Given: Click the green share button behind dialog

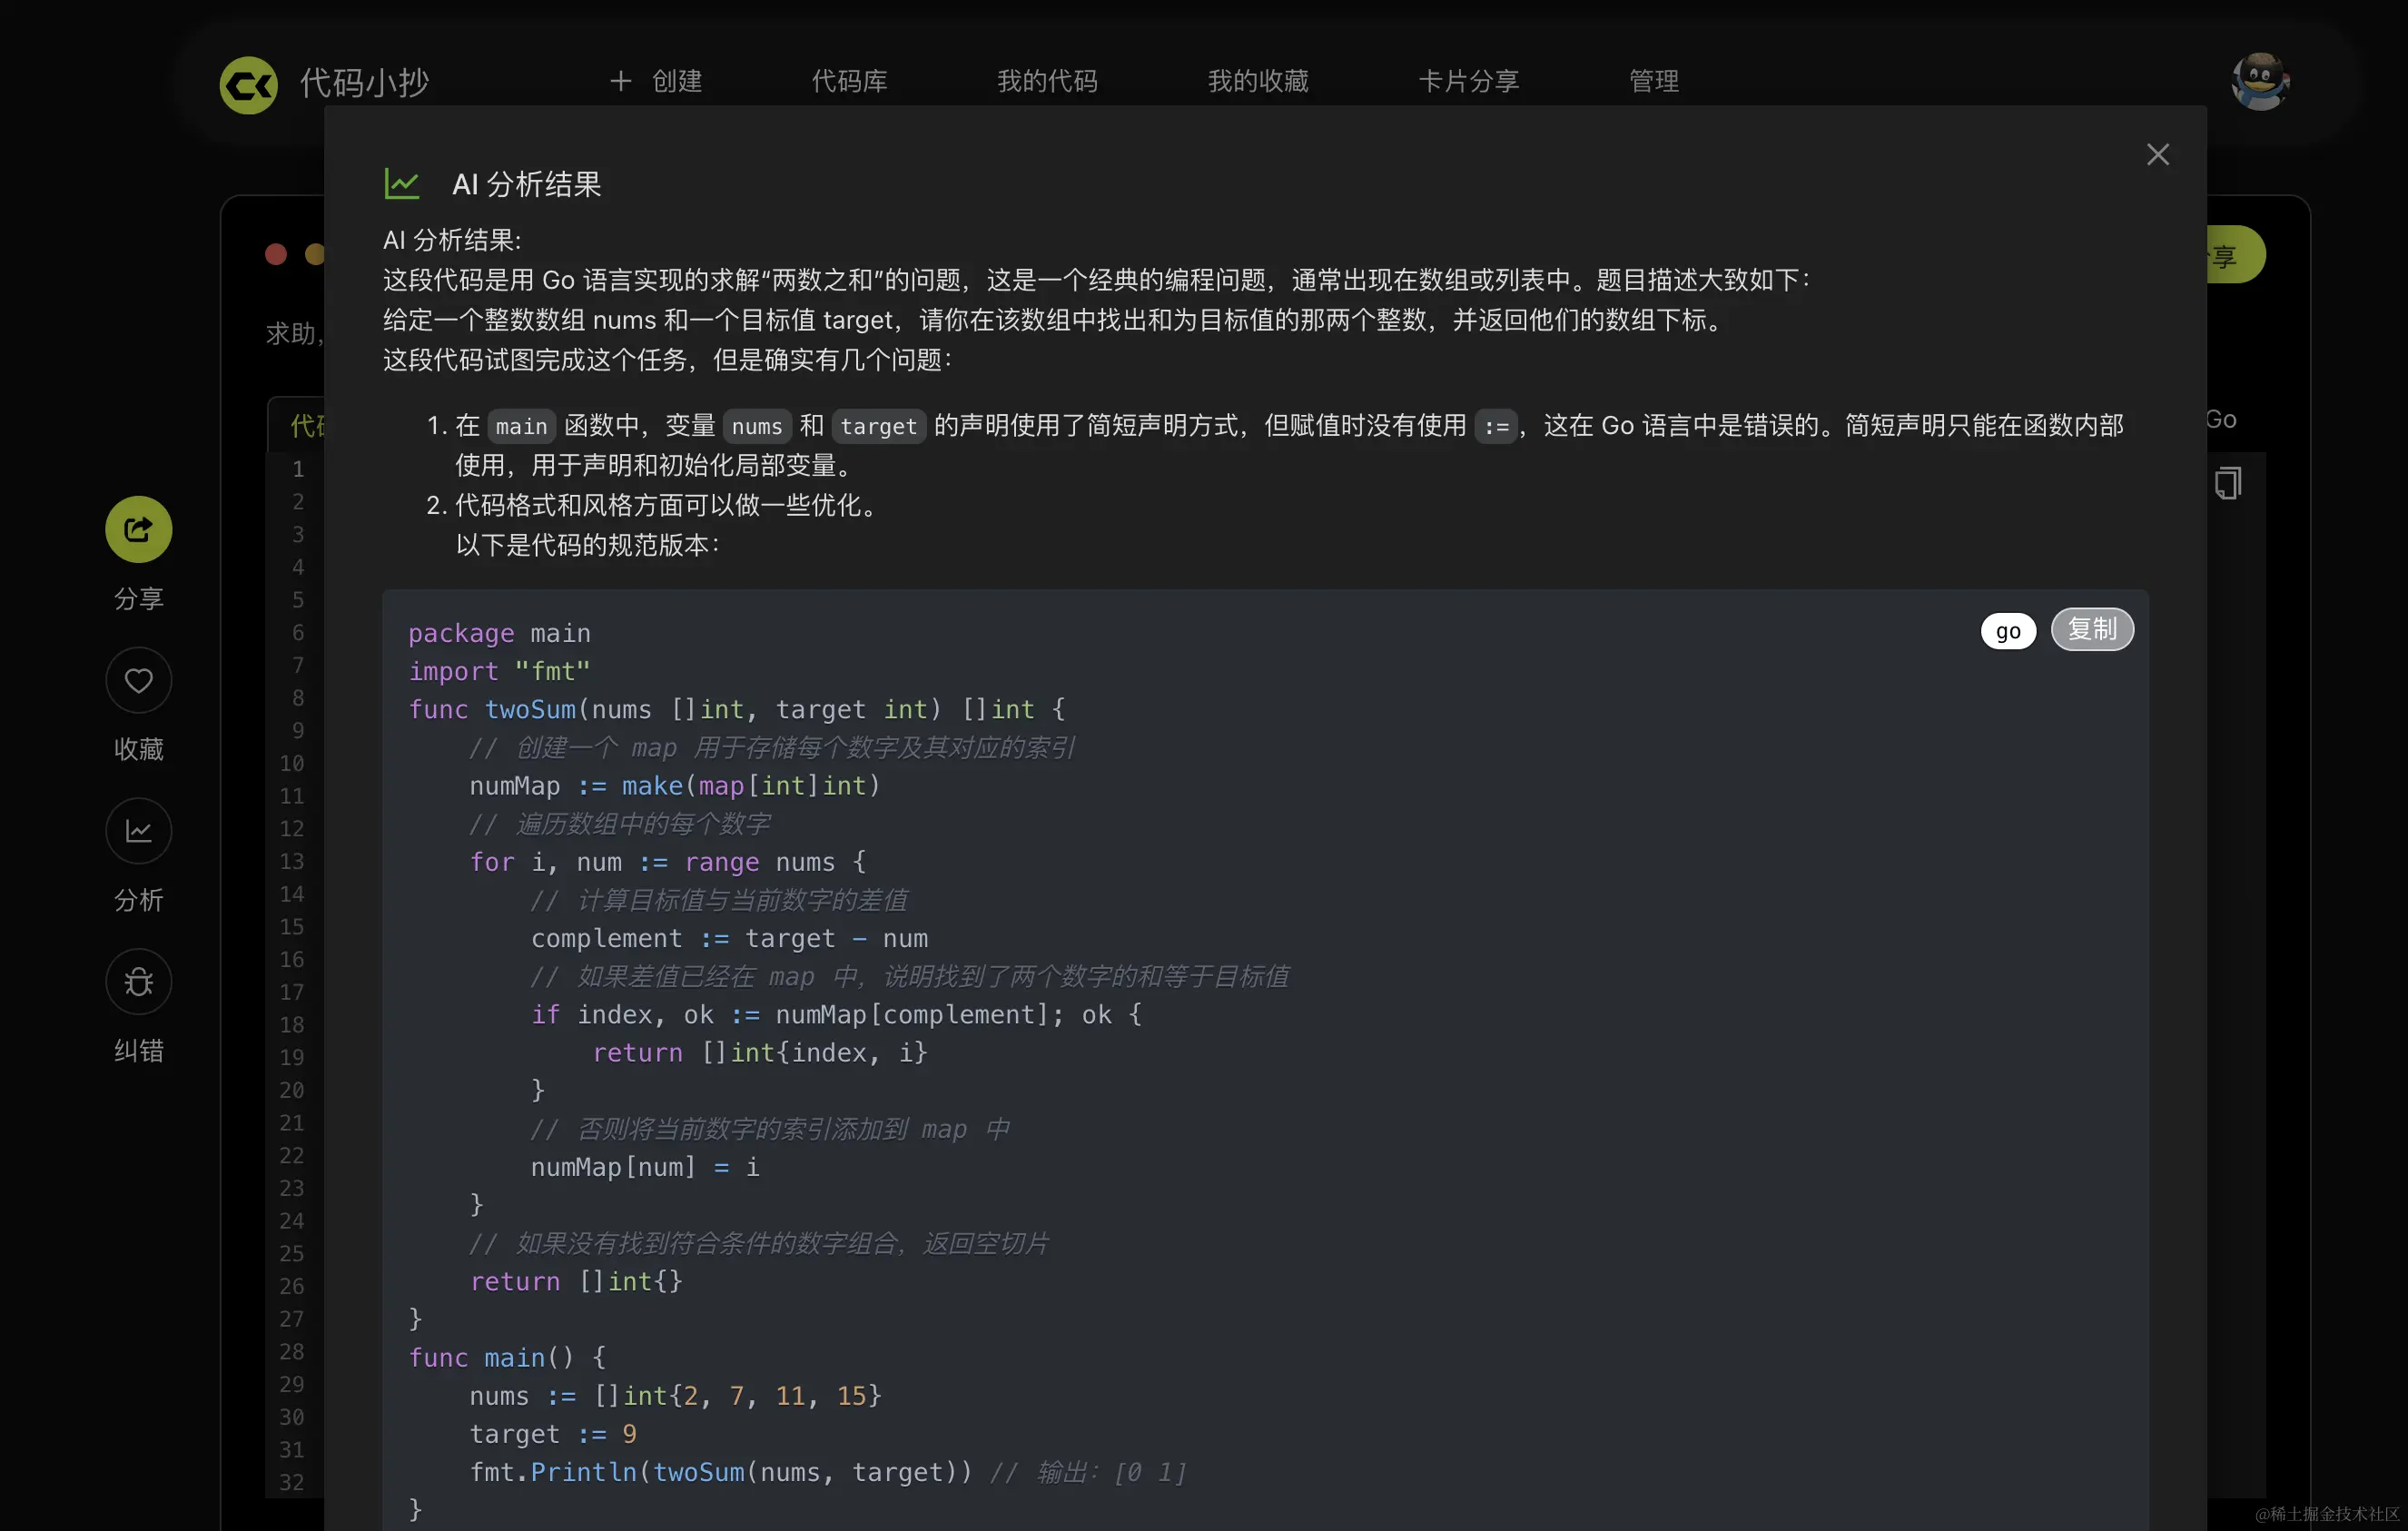Looking at the screenshot, I should pos(2236,256).
